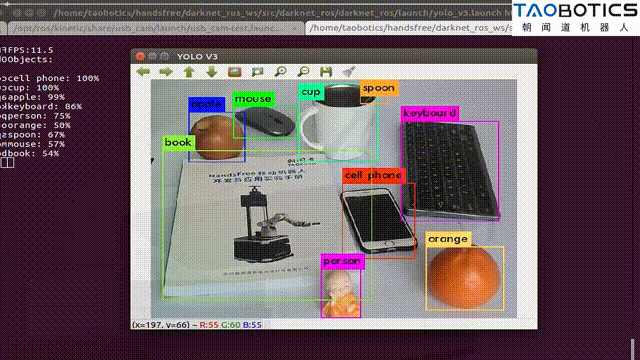Click the 'G:60' green value in status bar
This screenshot has height=360, width=640.
tap(230, 325)
